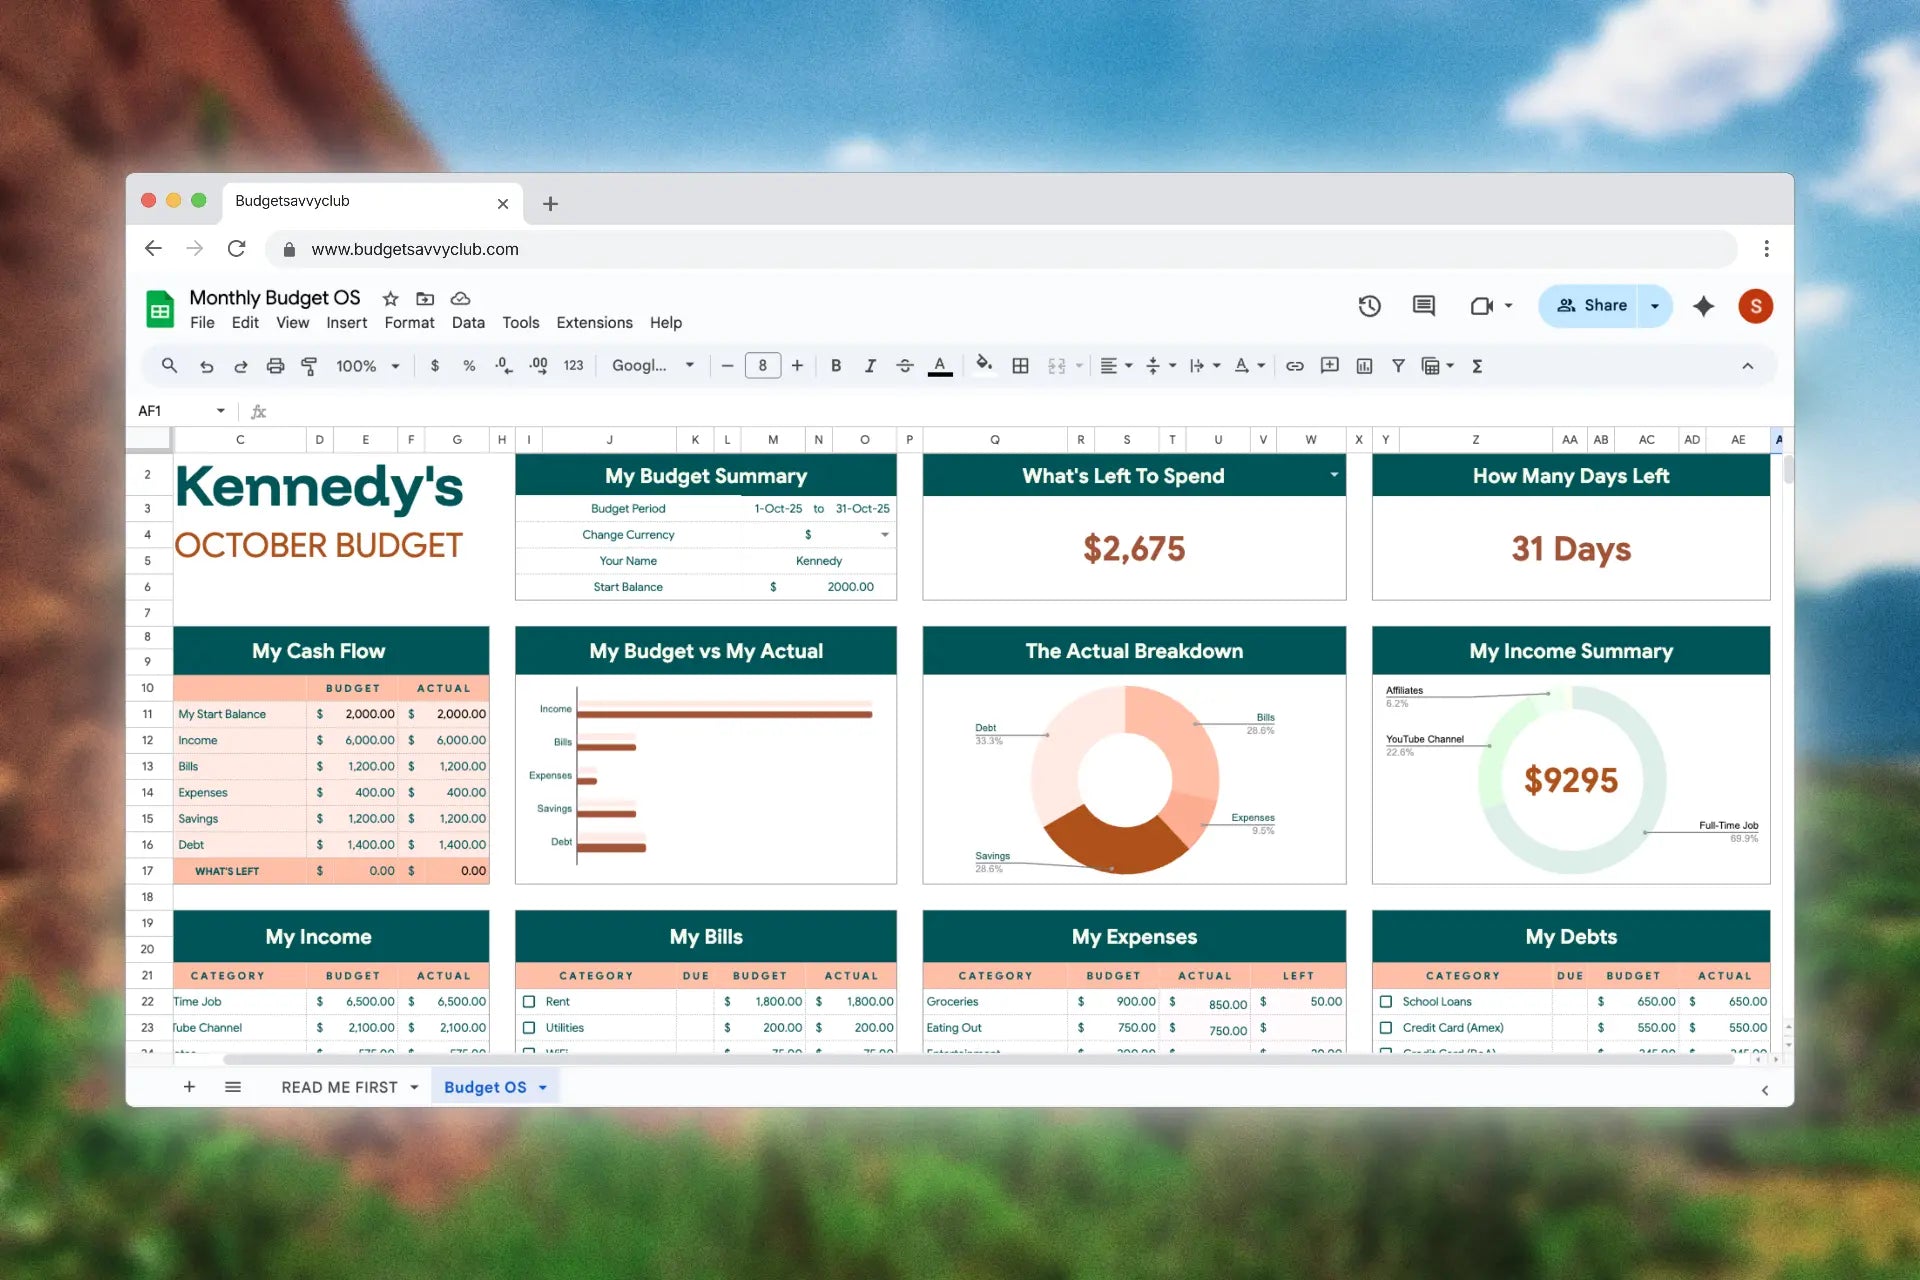
Task: Open the Change Currency dropdown
Action: click(884, 535)
